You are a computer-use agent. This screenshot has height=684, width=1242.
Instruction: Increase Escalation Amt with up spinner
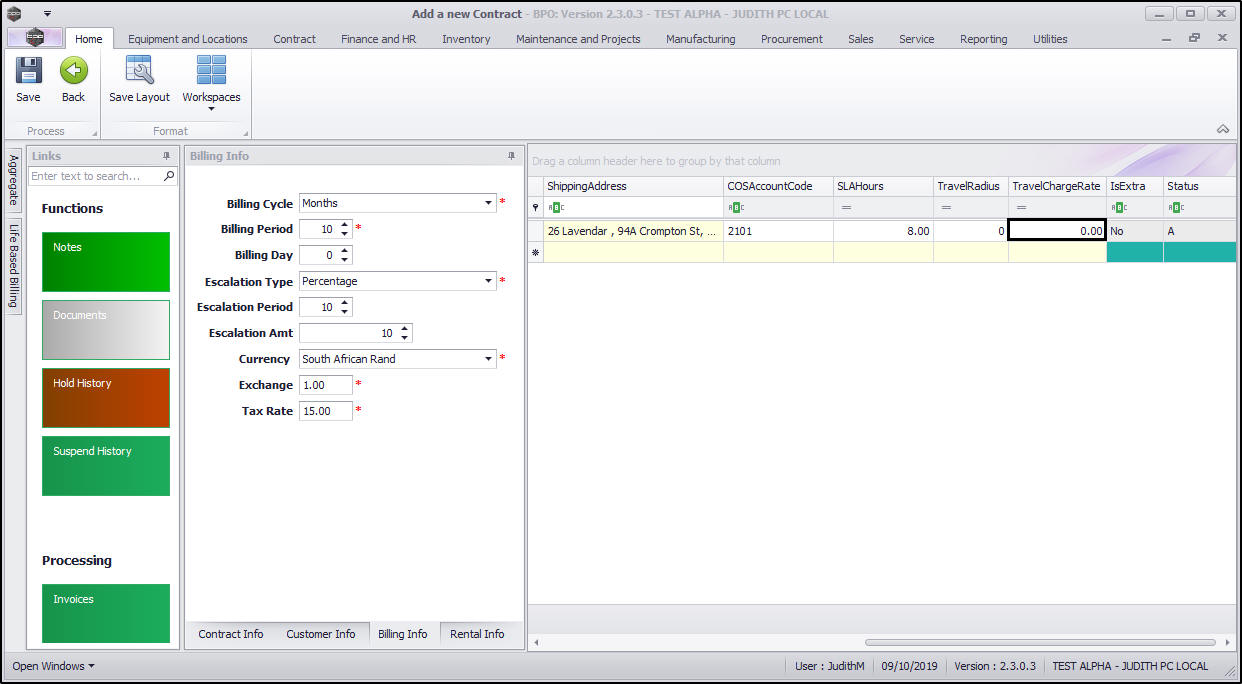405,329
